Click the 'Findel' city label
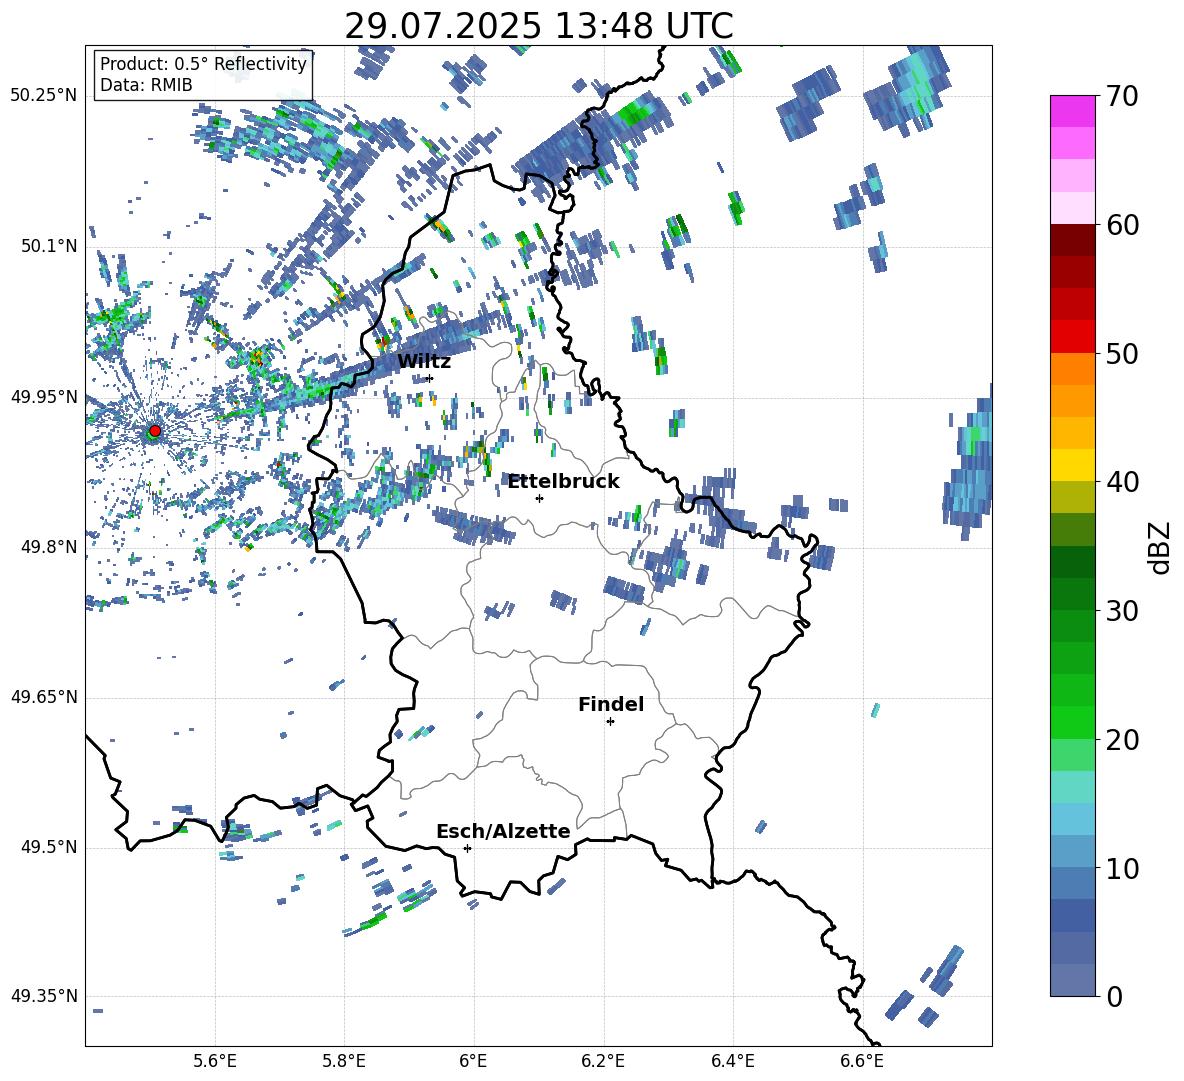 [611, 704]
